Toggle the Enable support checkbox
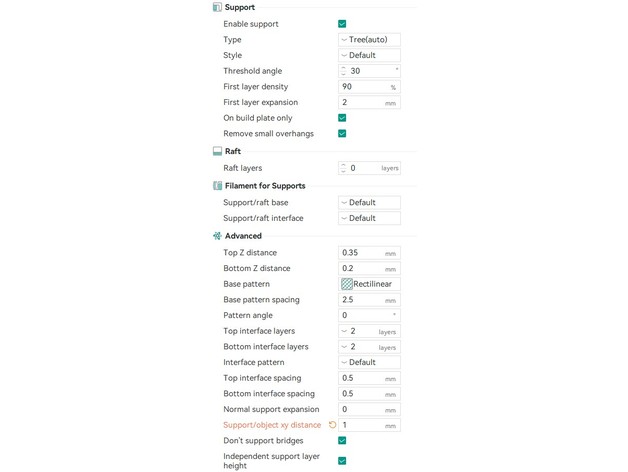628x472 pixels. click(x=342, y=24)
